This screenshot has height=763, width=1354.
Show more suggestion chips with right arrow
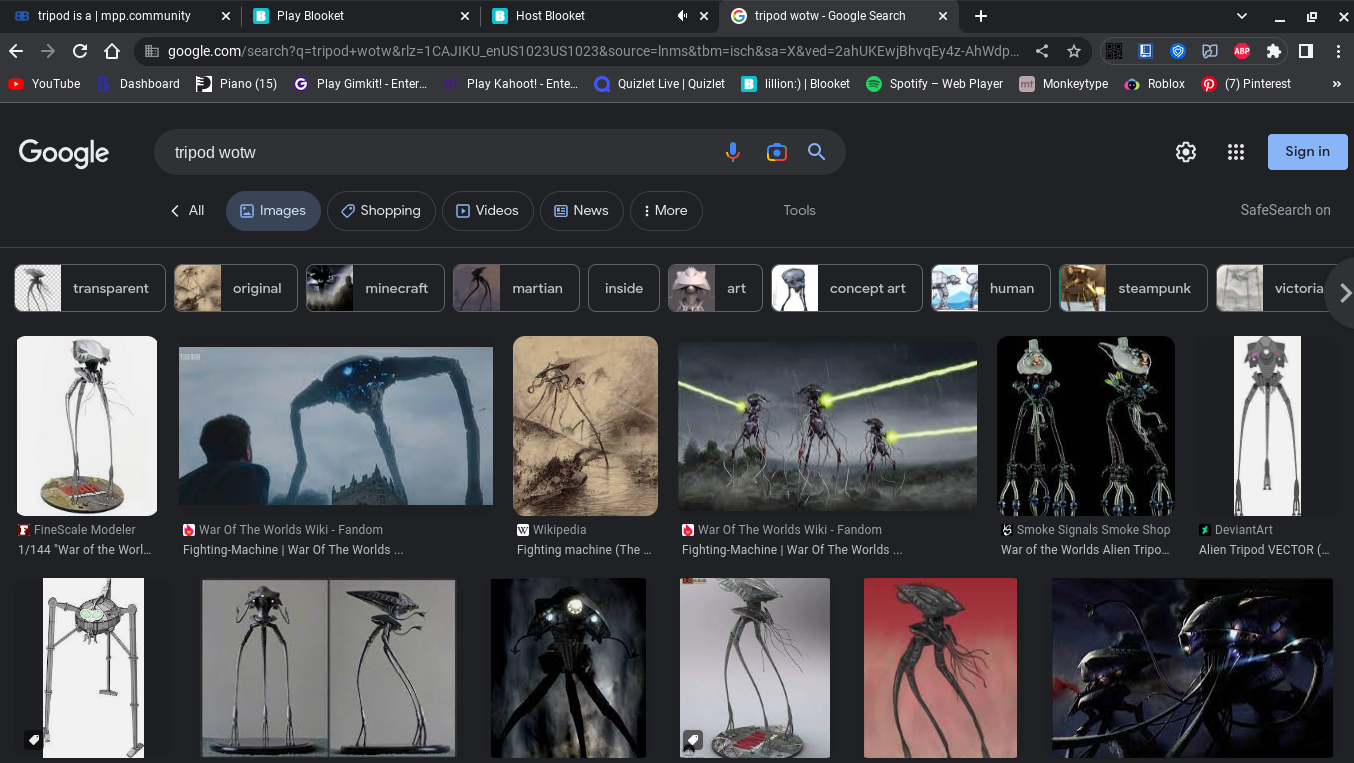tap(1344, 293)
